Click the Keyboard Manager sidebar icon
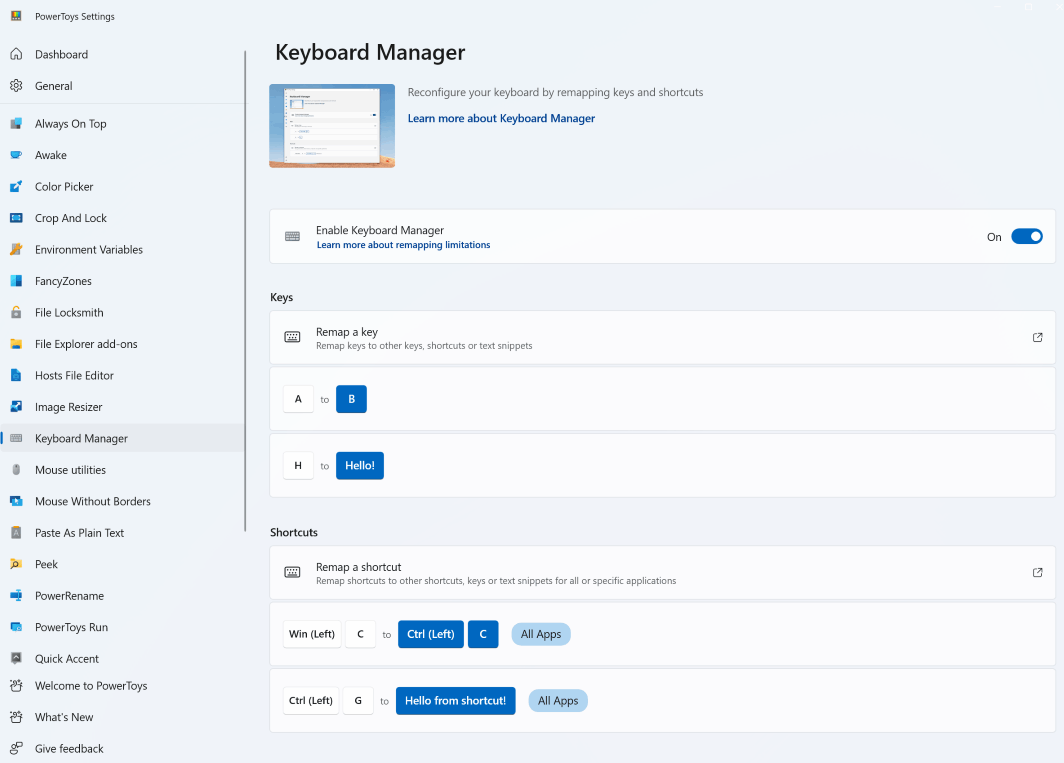The width and height of the screenshot is (1064, 763). click(16, 439)
